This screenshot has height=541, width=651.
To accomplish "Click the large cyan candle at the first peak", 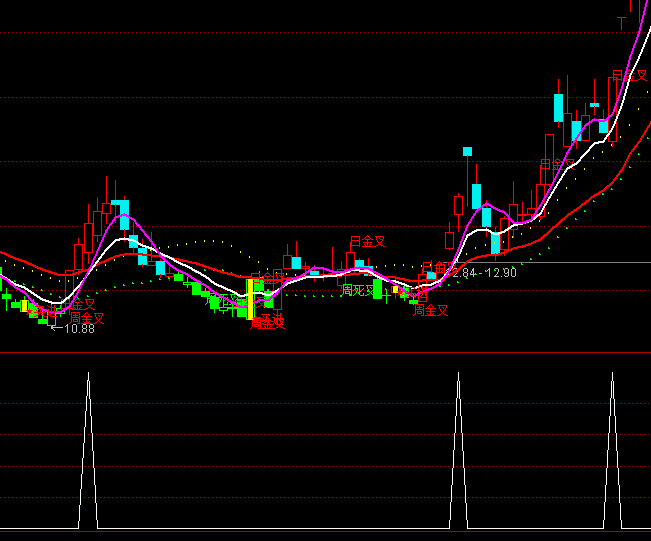I will pyautogui.click(x=121, y=215).
